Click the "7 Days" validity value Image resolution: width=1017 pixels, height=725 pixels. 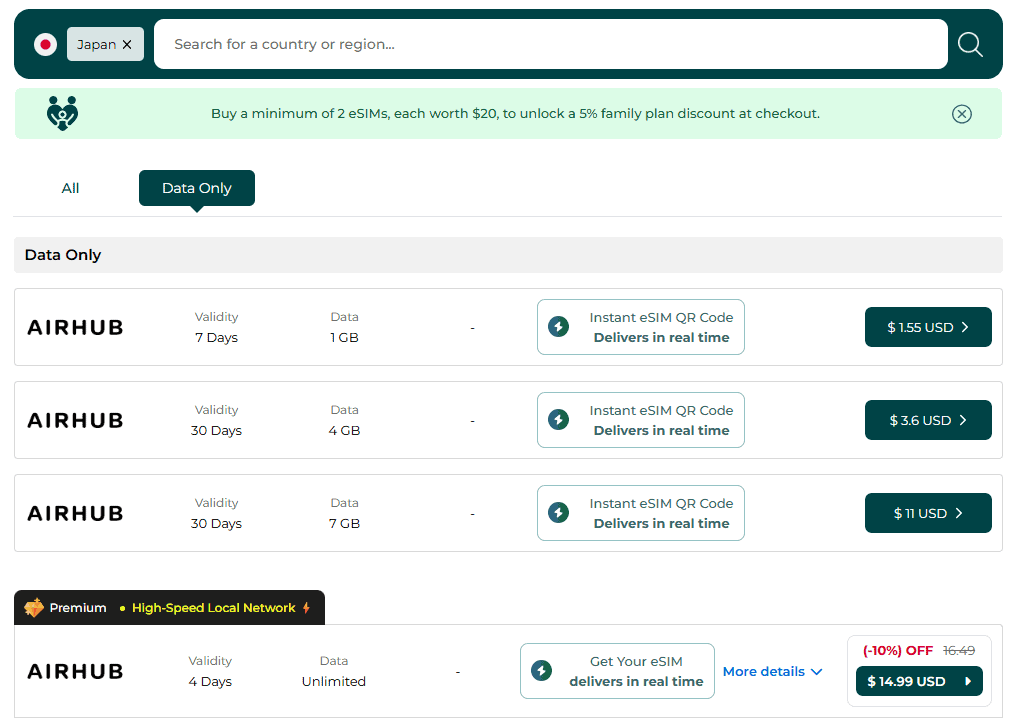(x=217, y=338)
